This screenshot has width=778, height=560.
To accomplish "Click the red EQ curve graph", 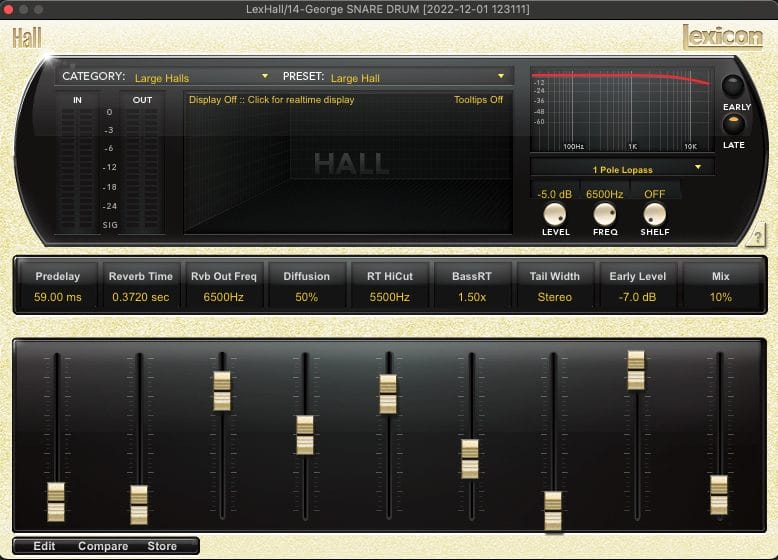I will point(622,110).
